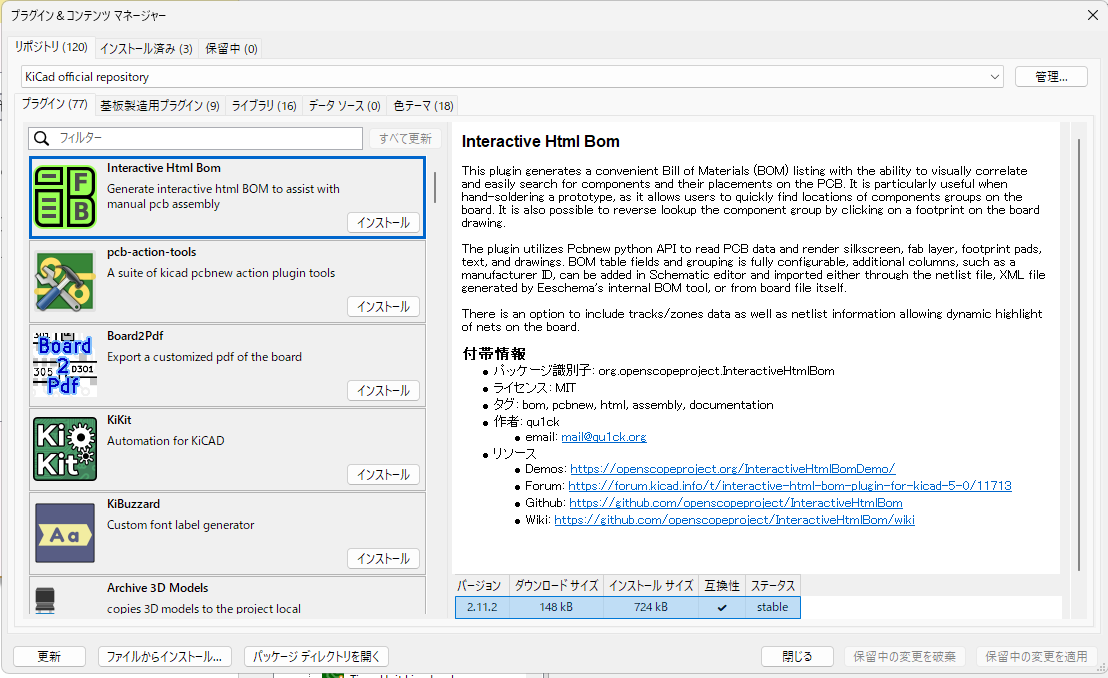Viewport: 1108px width, 678px height.
Task: Open the mail@qu1ck.org email link
Action: click(x=603, y=437)
